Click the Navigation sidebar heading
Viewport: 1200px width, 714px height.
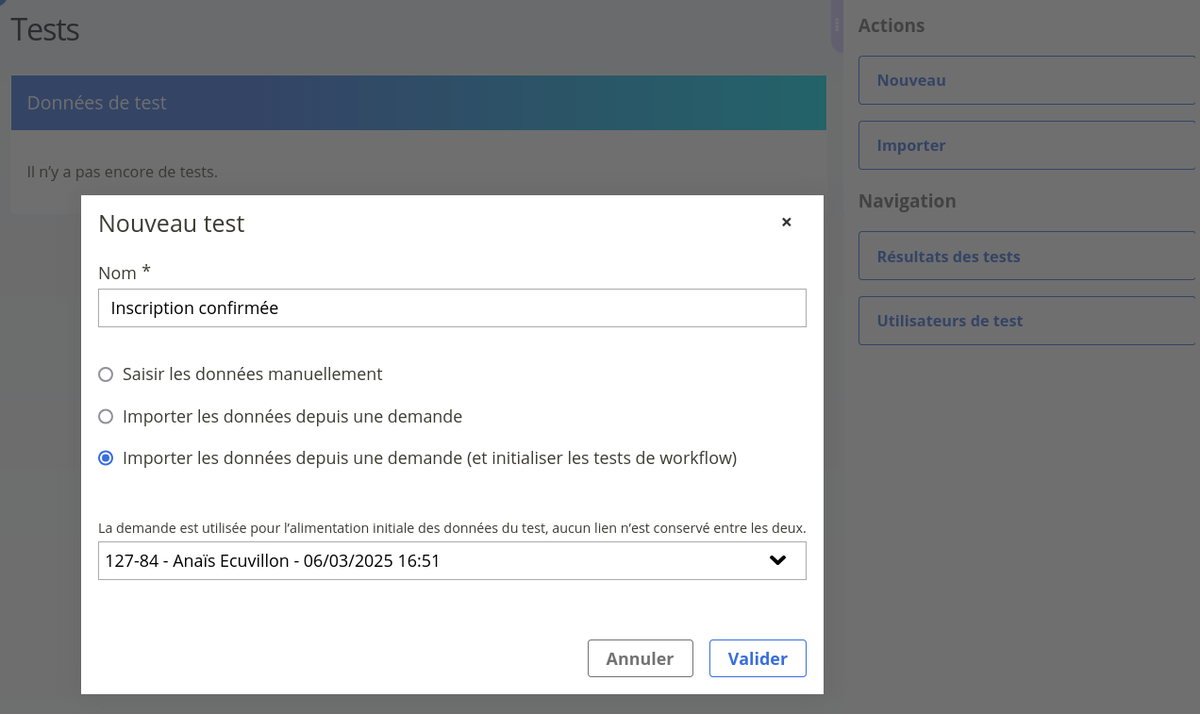click(x=907, y=201)
